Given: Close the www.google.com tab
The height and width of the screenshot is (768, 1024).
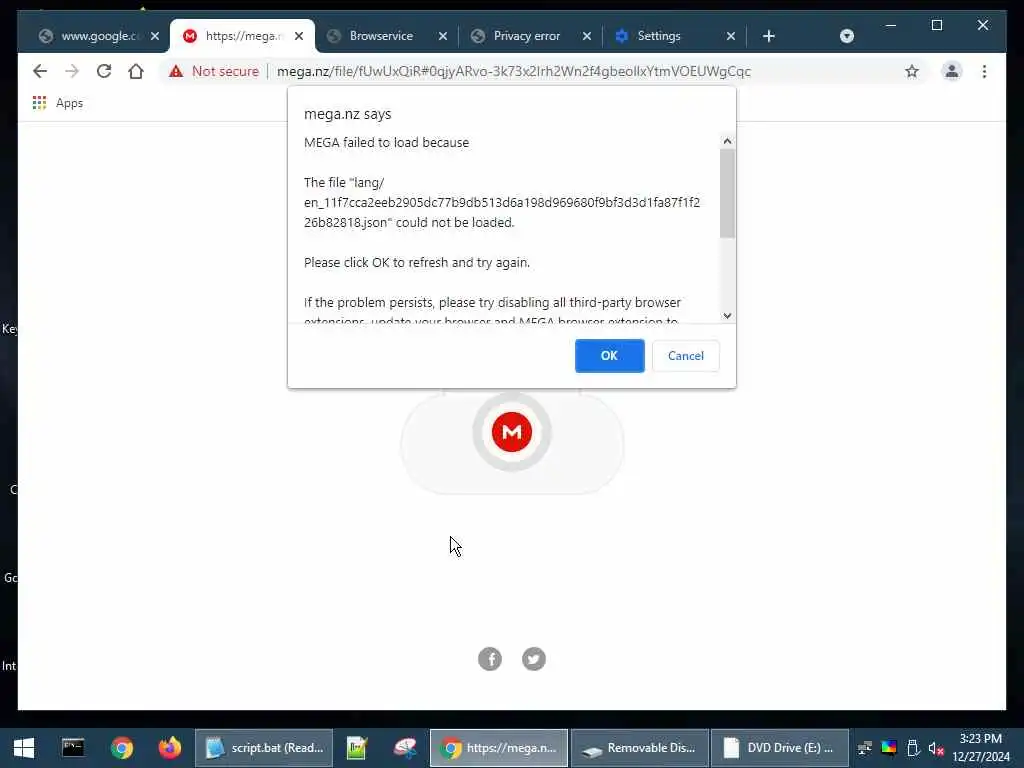Looking at the screenshot, I should 155,36.
